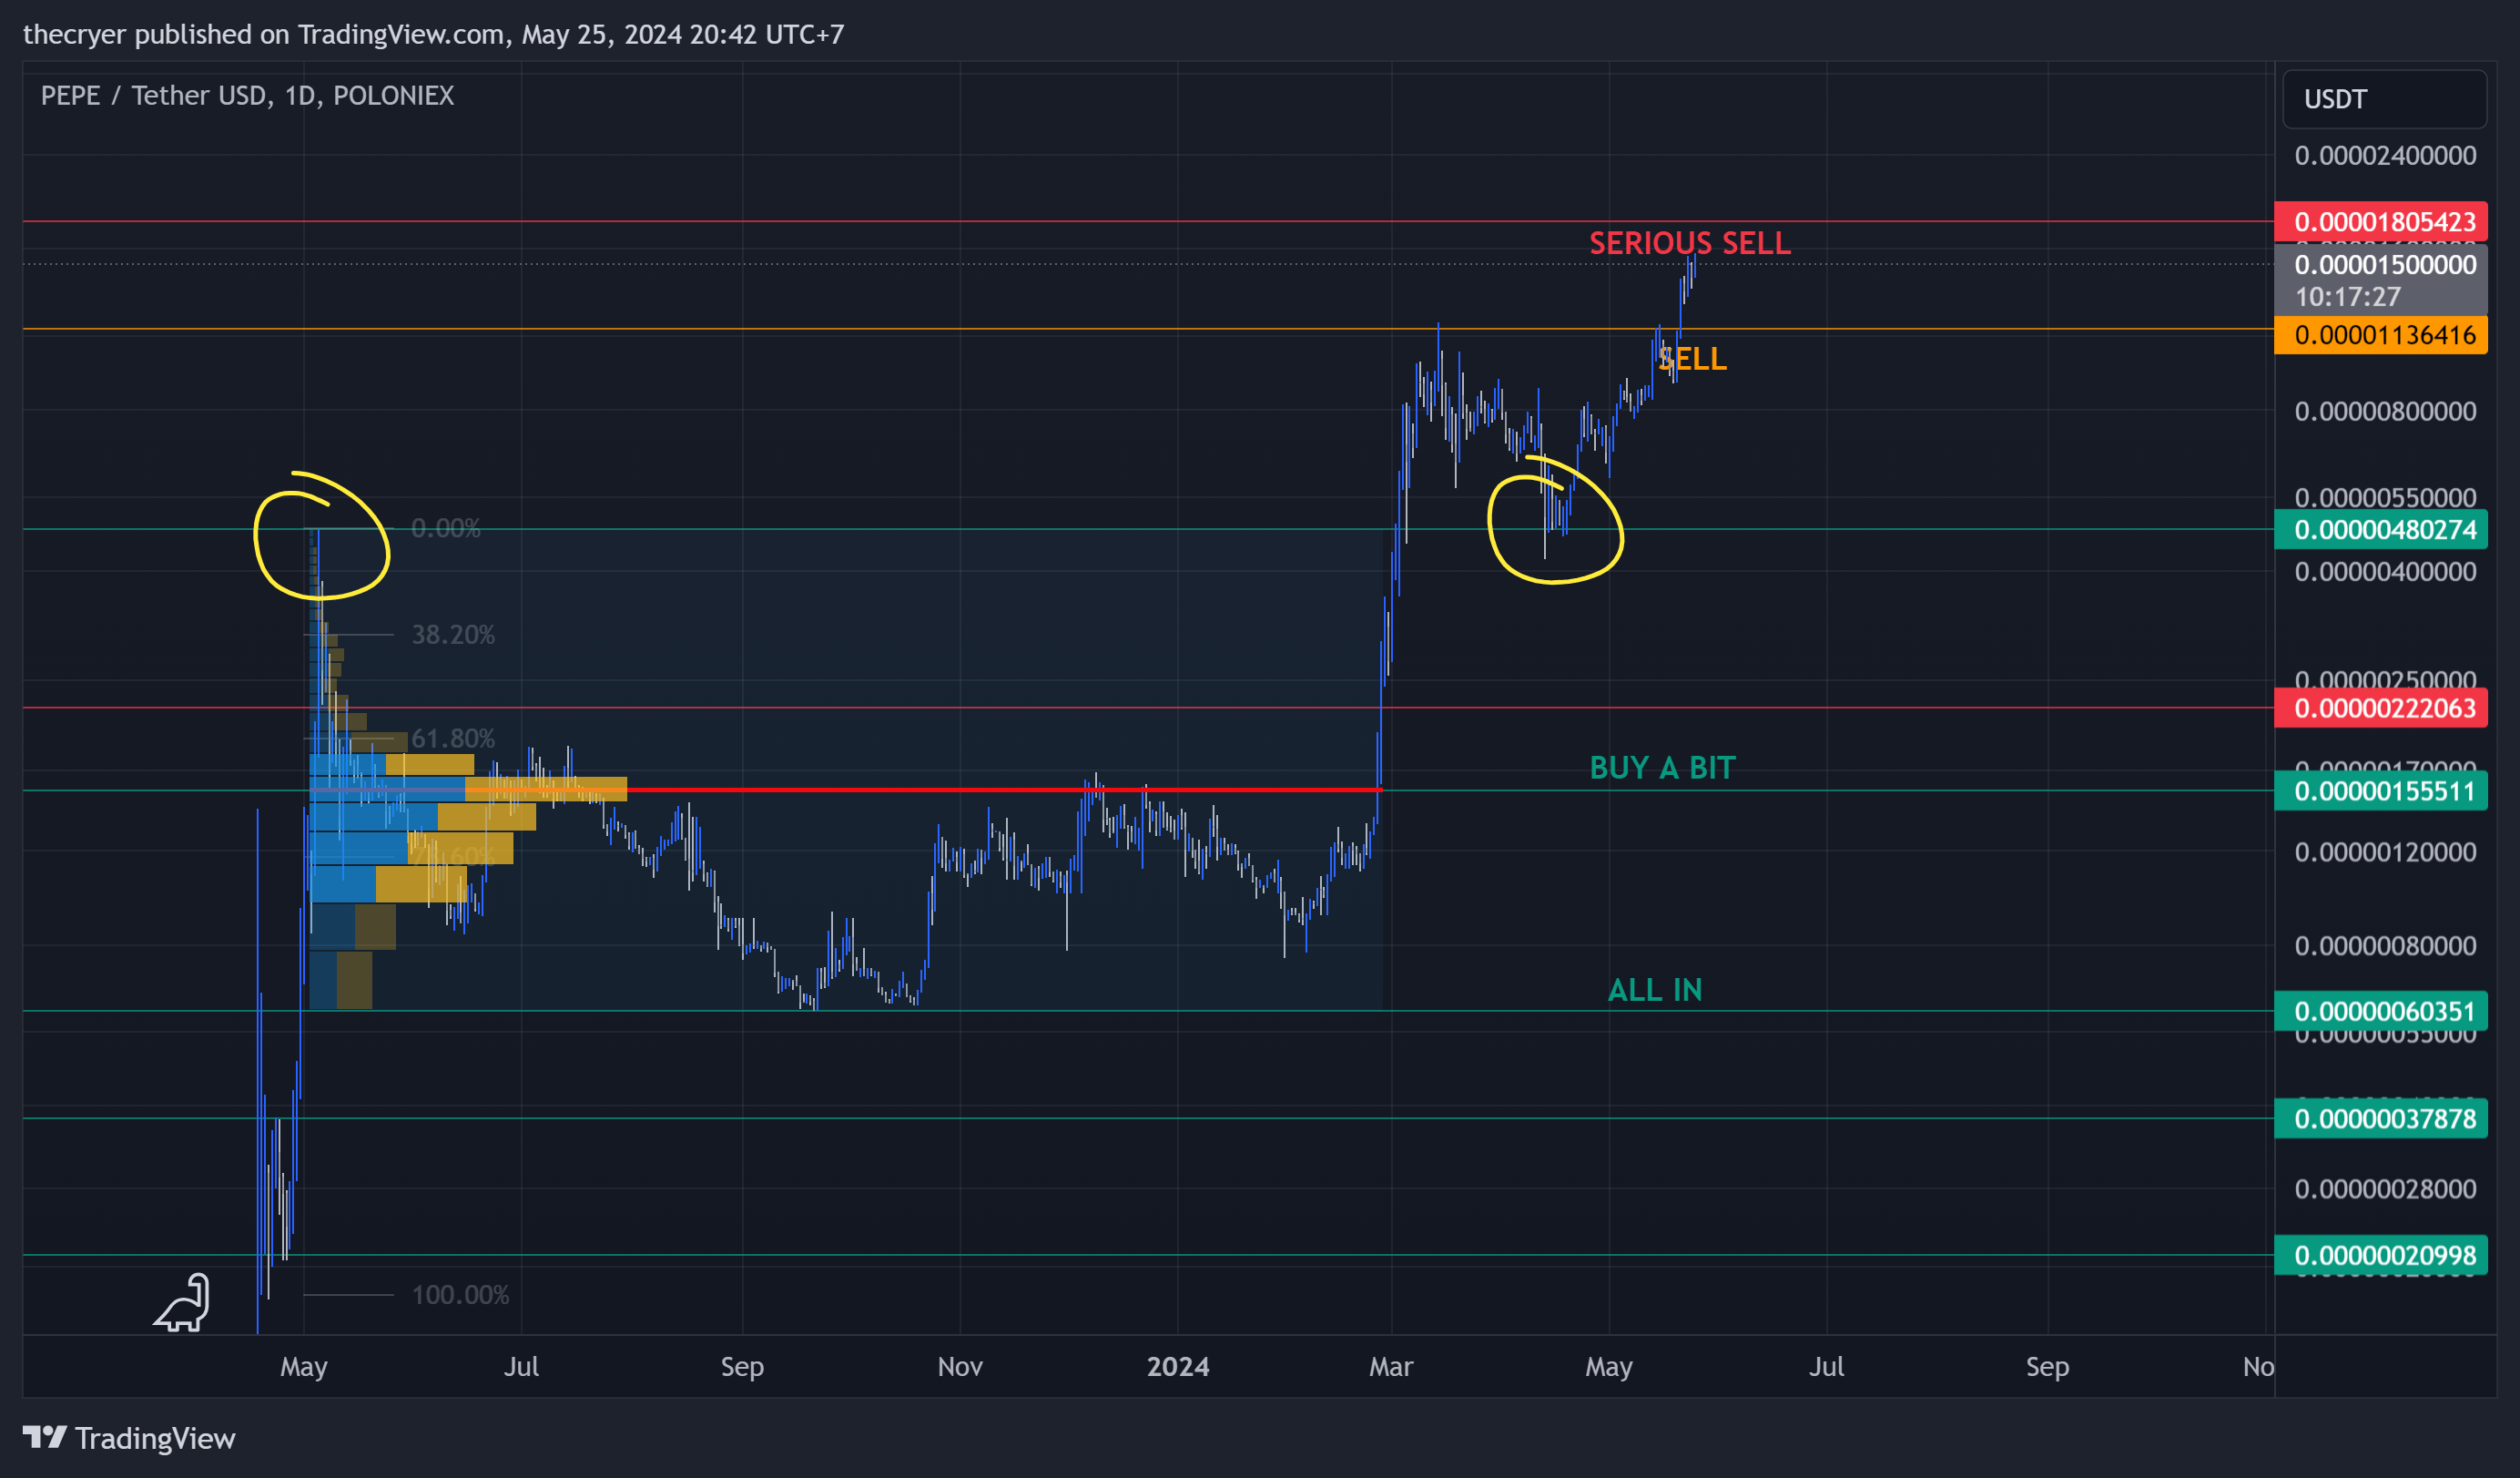The width and height of the screenshot is (2520, 1478).
Task: Click the SERIOUS SELL annotation text
Action: 1689,243
